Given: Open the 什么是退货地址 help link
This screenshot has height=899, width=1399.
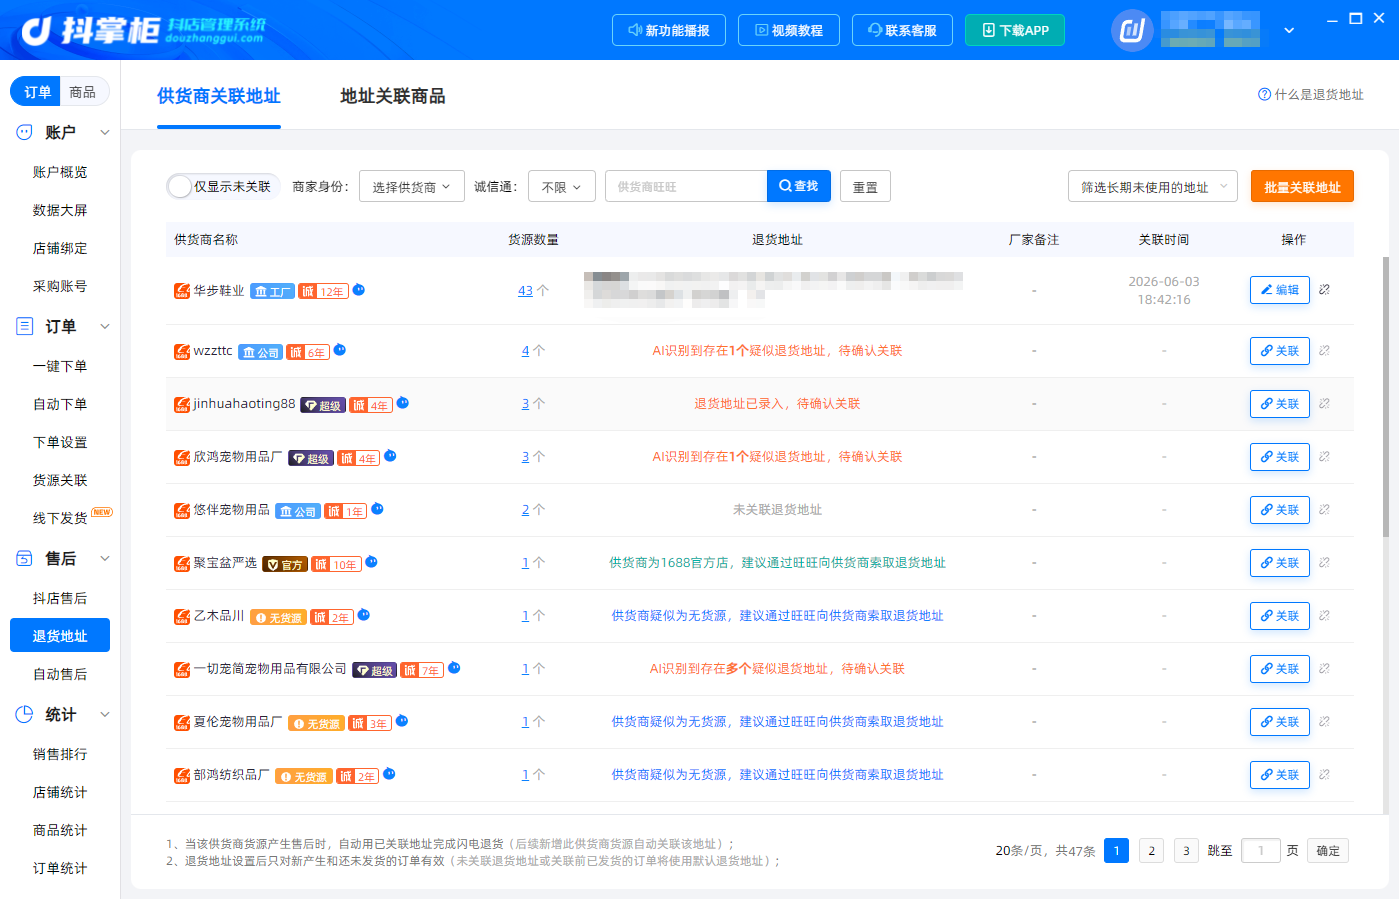Looking at the screenshot, I should 1311,94.
